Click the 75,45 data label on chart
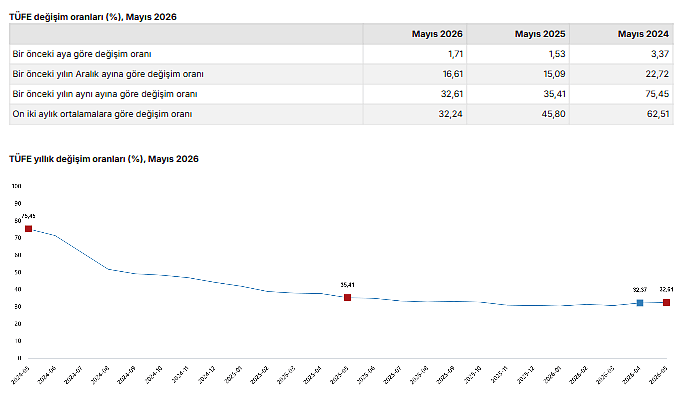The height and width of the screenshot is (393, 682). click(x=29, y=216)
